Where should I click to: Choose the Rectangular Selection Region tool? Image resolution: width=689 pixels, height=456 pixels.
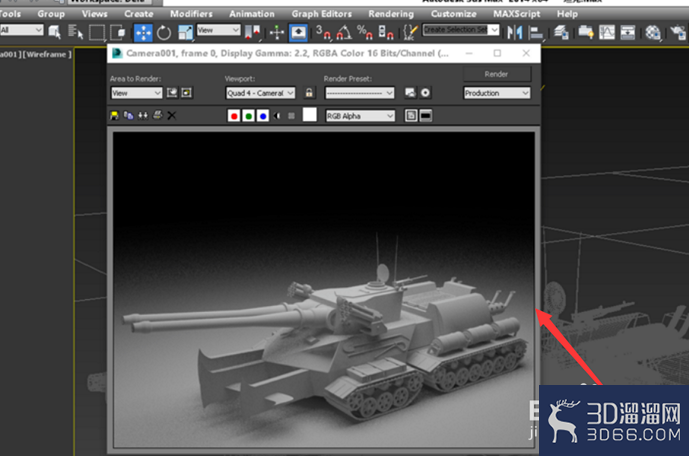pos(97,32)
